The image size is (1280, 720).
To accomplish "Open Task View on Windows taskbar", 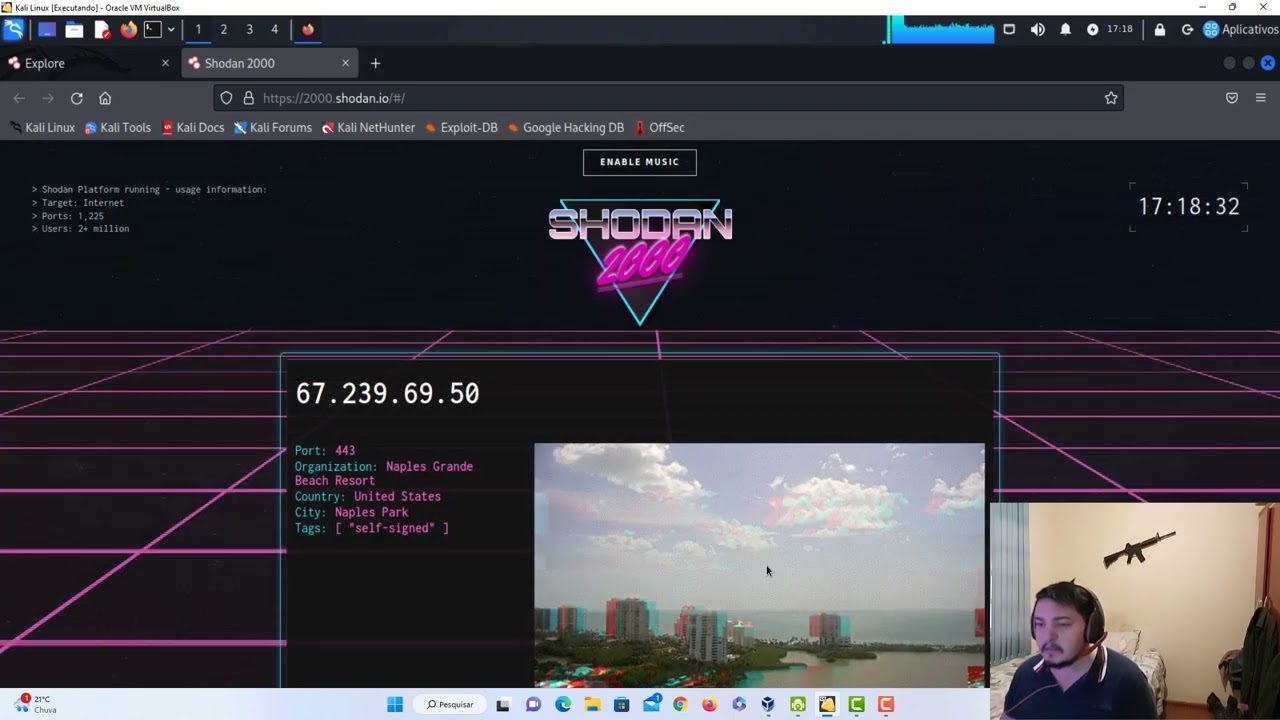I will (x=503, y=705).
